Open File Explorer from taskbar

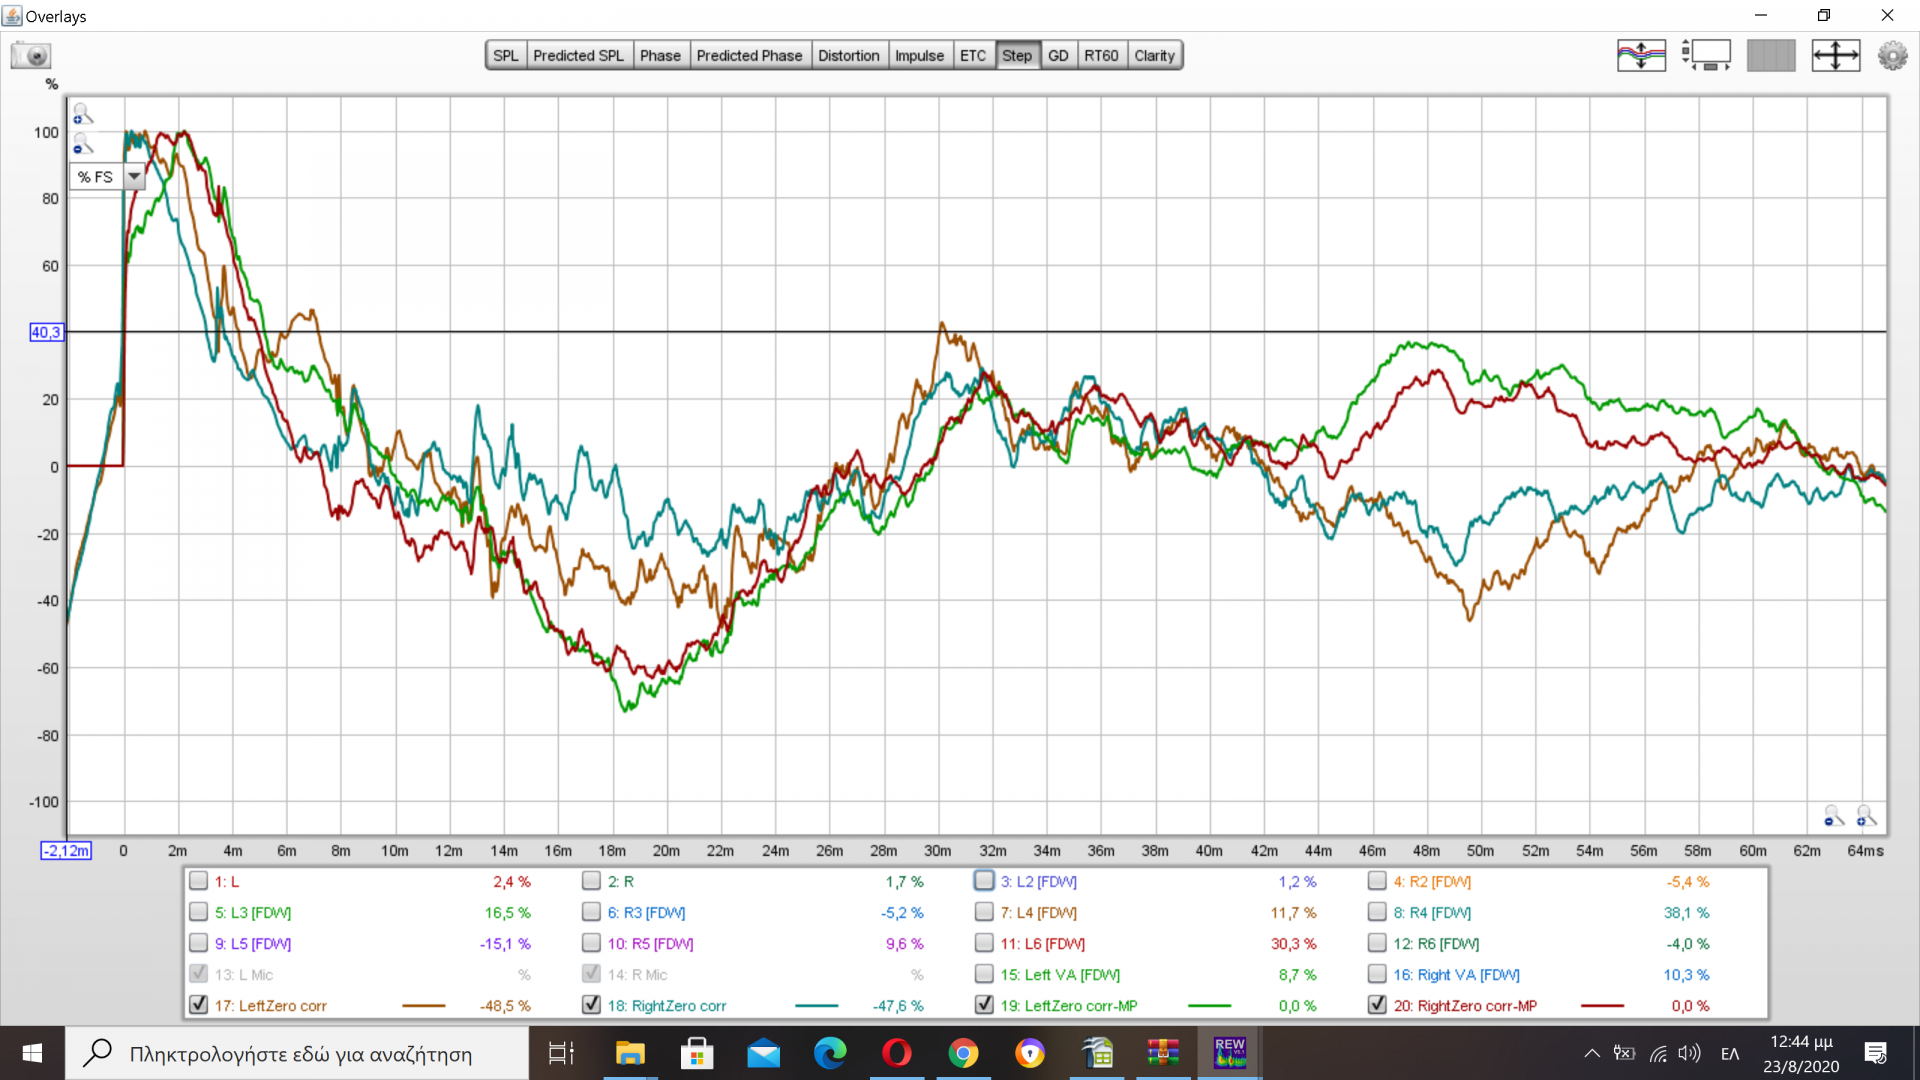(x=630, y=1053)
